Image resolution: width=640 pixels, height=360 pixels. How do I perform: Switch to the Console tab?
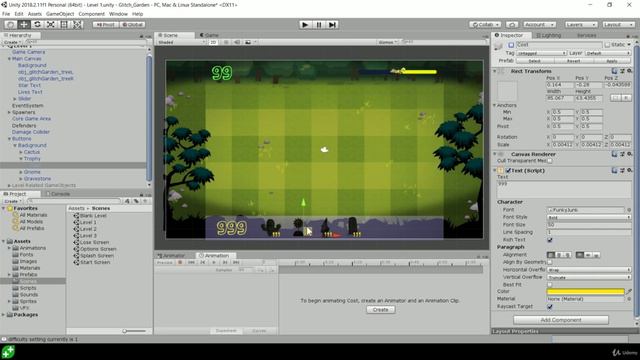tap(58, 194)
